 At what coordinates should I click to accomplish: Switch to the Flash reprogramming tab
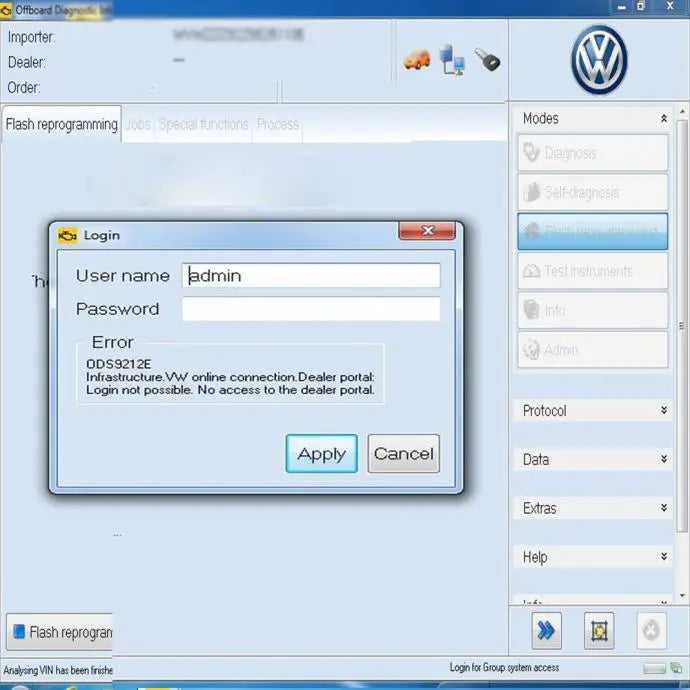(62, 125)
